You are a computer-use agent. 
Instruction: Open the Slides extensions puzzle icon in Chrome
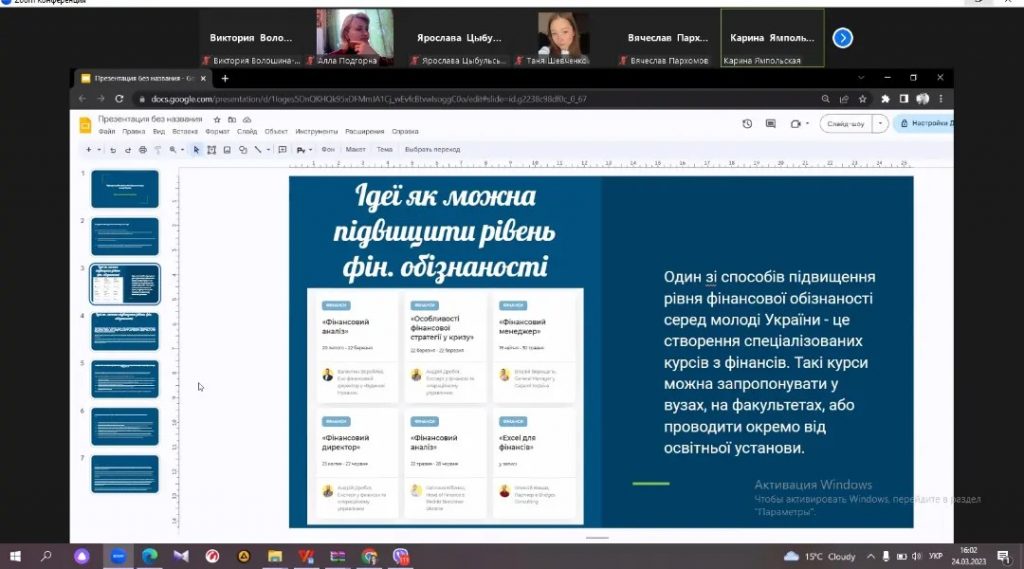coord(885,99)
